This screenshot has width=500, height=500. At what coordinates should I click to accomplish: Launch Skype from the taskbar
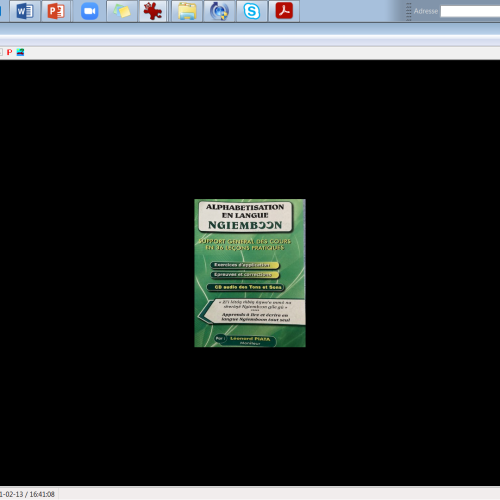[x=252, y=11]
